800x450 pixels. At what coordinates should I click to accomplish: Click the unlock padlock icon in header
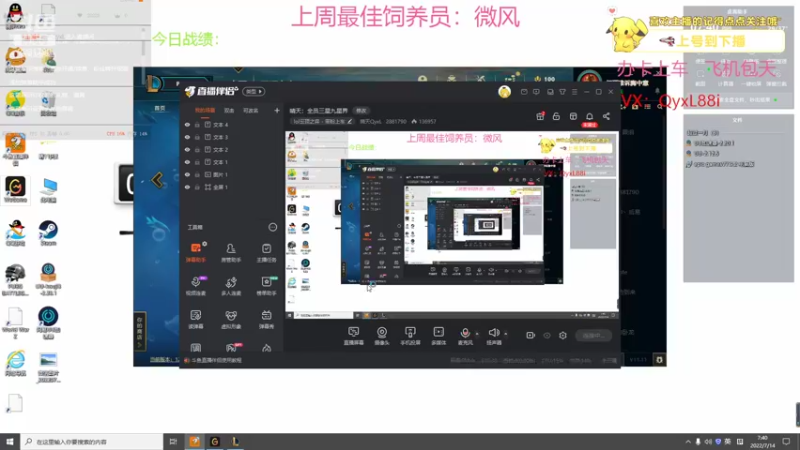tap(556, 116)
